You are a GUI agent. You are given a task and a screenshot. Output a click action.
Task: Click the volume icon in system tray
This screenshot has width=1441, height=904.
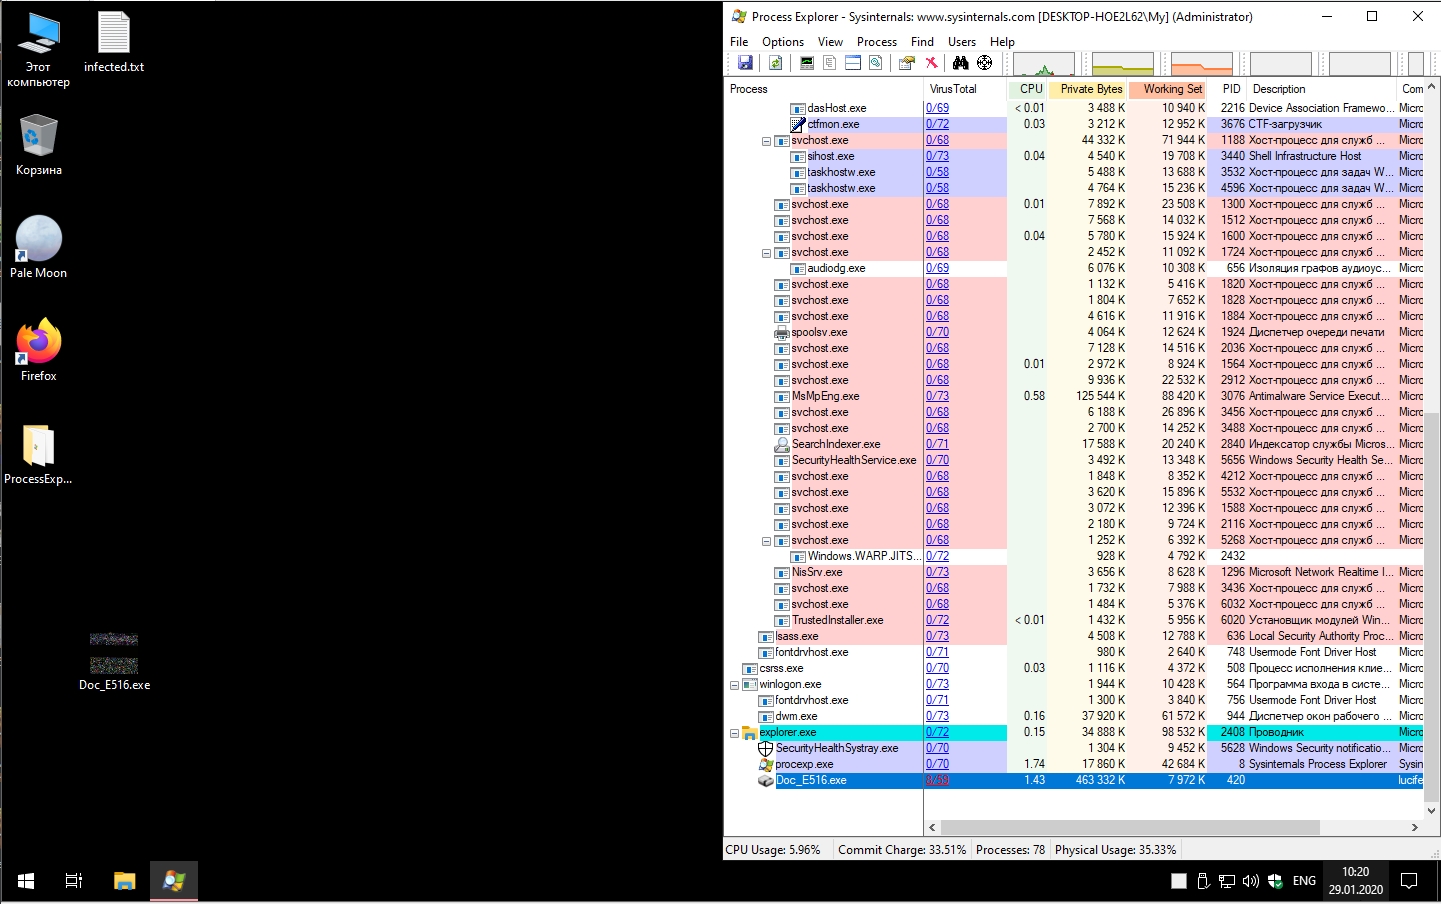[x=1251, y=881]
